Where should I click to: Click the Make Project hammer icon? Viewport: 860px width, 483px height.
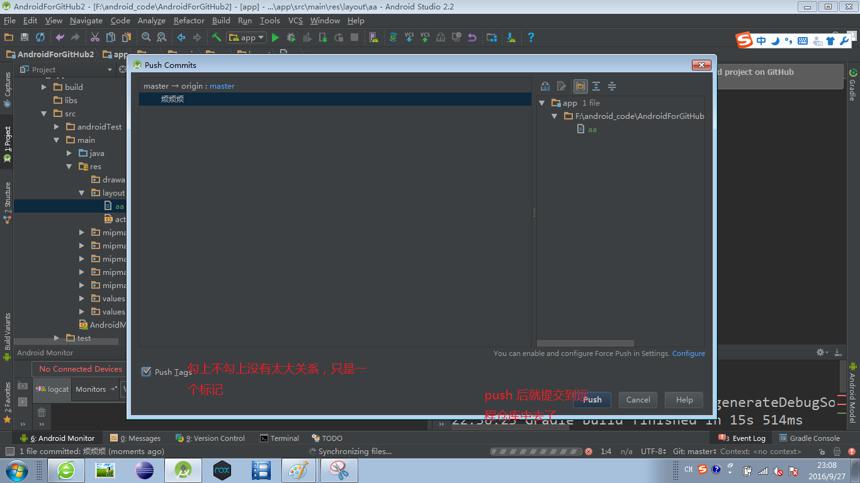[217, 38]
